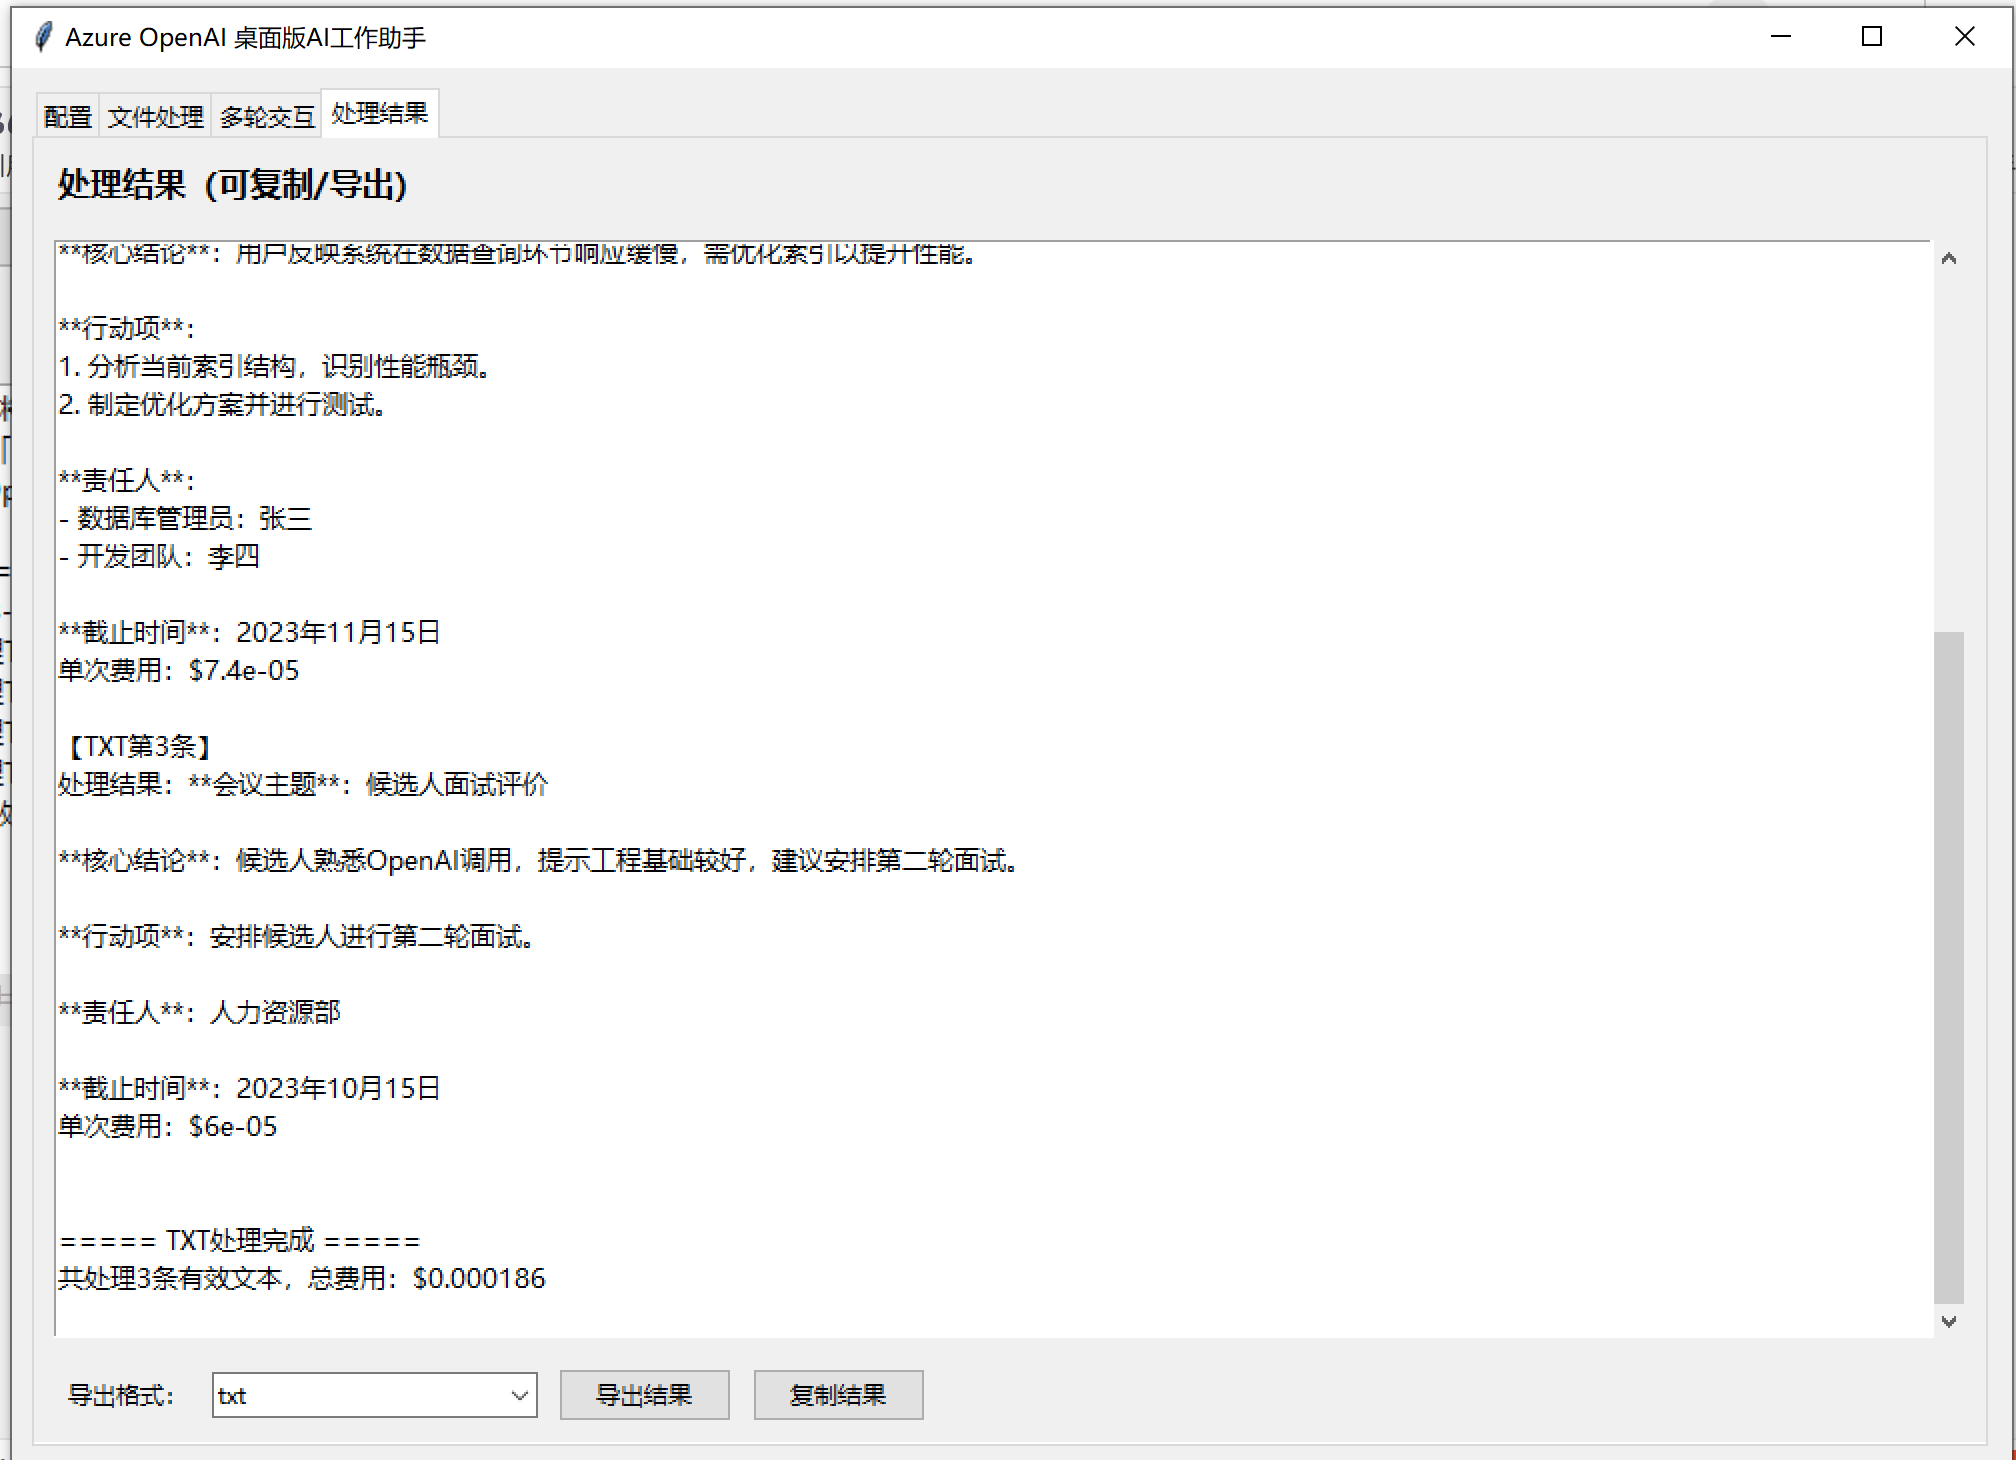This screenshot has height=1460, width=2016.
Task: Click the scrollbar down arrow
Action: point(1948,1321)
